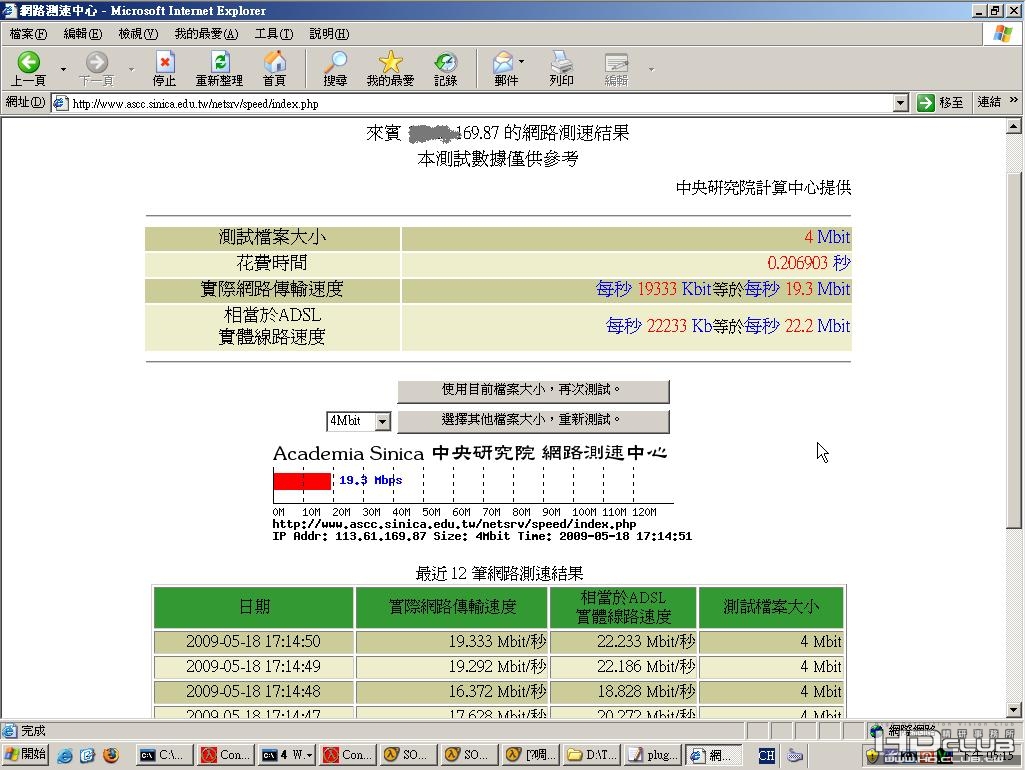Open the 說明(H) menu
This screenshot has width=1026, height=770.
(329, 33)
